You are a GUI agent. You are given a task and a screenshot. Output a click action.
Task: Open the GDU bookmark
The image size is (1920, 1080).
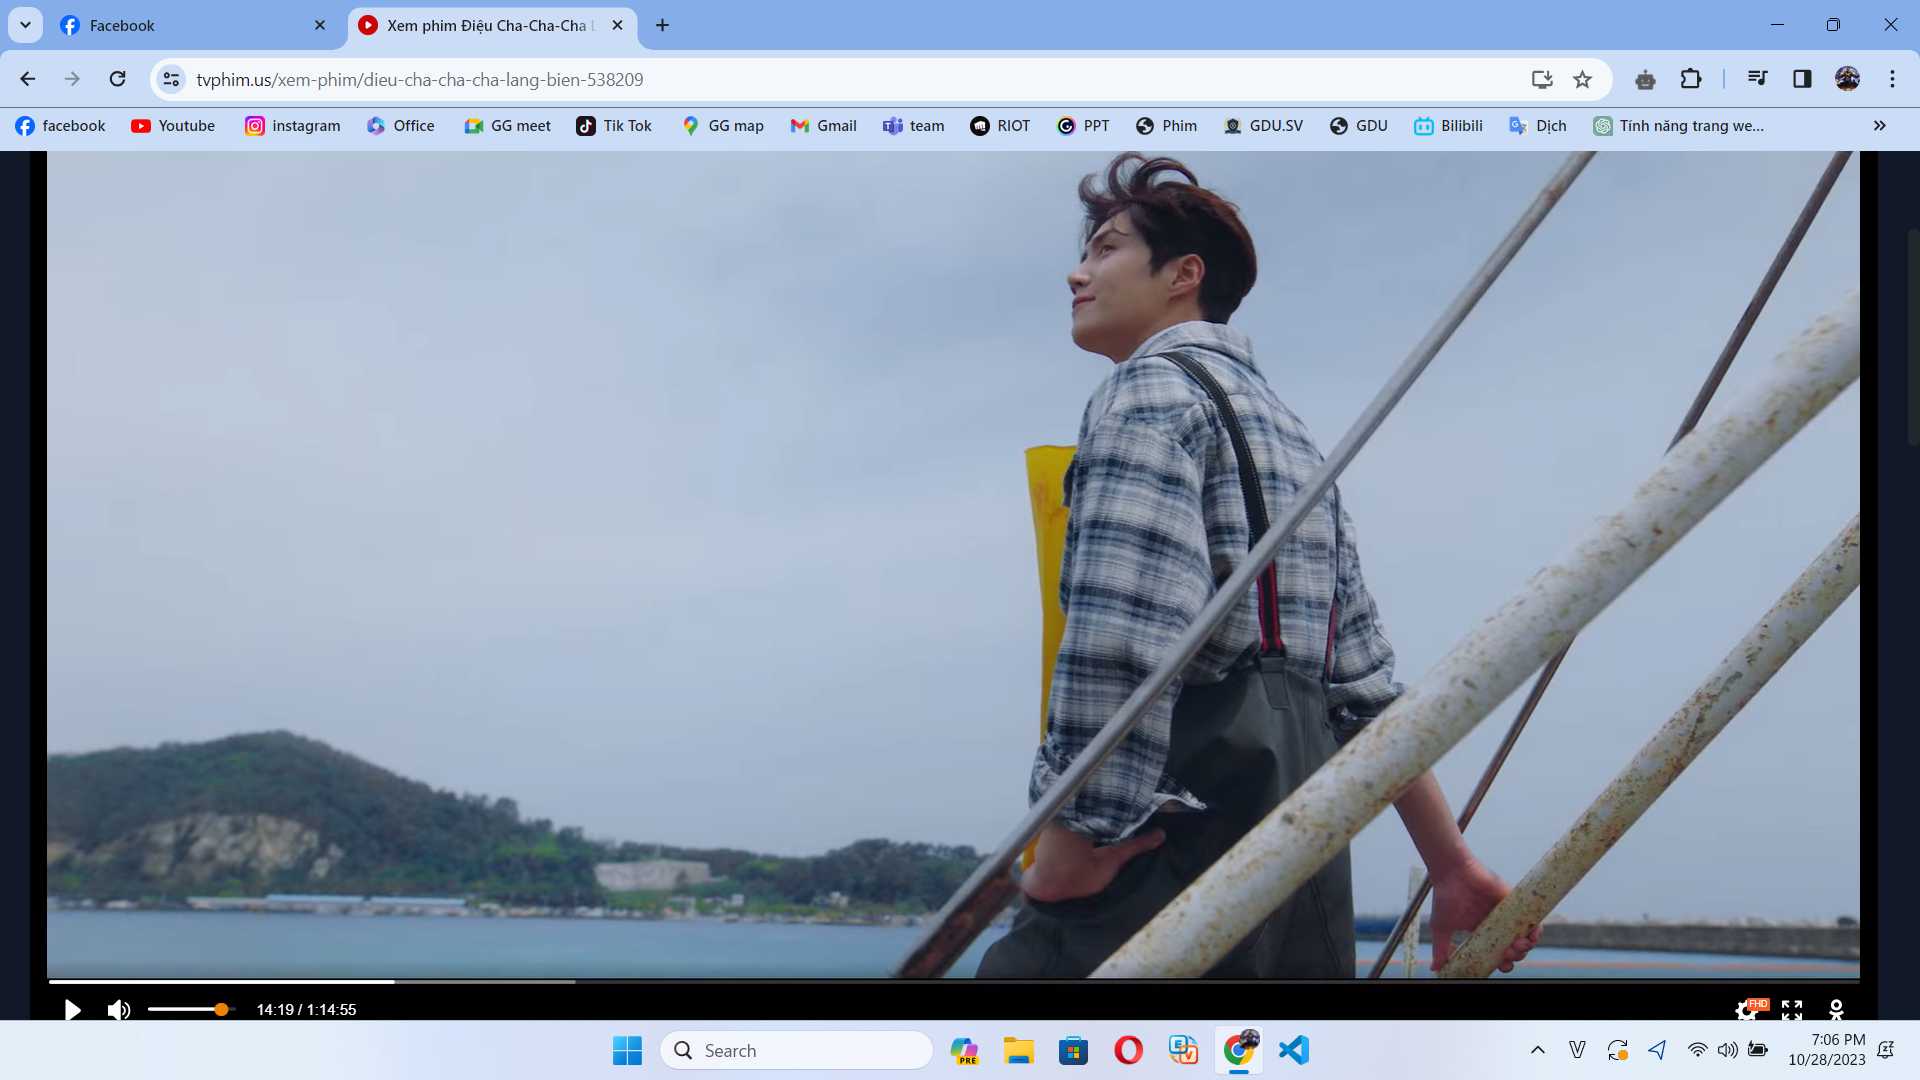click(x=1359, y=126)
